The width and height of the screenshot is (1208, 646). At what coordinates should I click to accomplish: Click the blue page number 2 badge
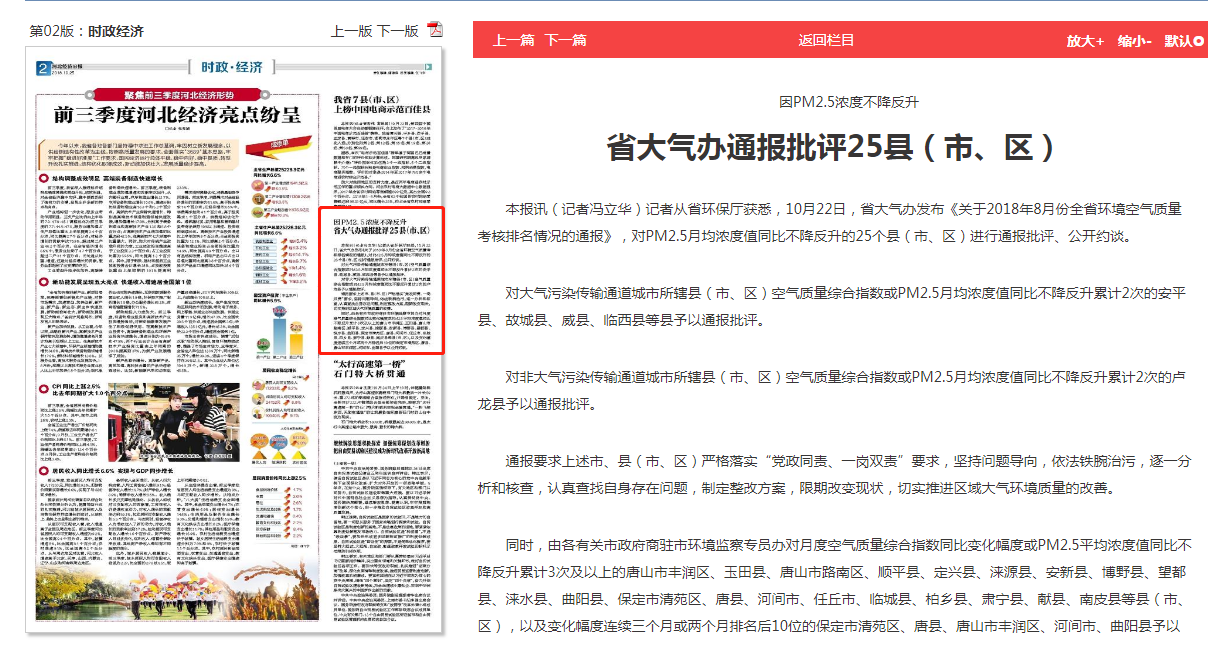pos(42,68)
